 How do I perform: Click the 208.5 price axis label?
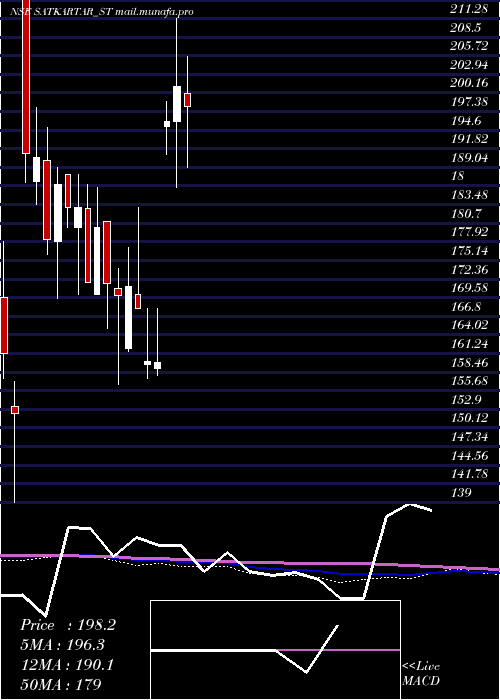(465, 28)
